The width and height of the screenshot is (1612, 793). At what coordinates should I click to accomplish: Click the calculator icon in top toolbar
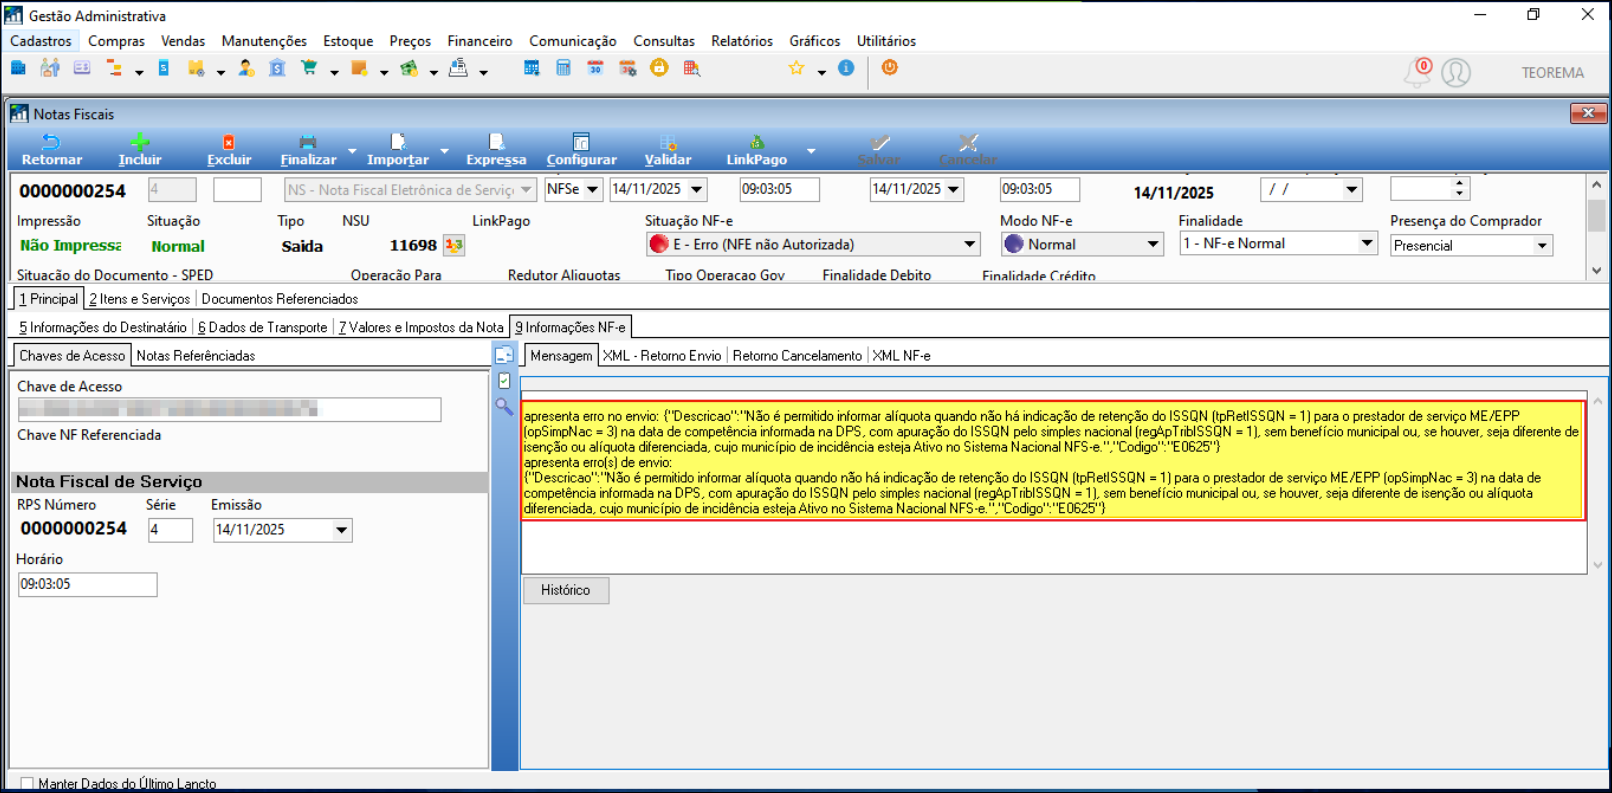pos(563,69)
